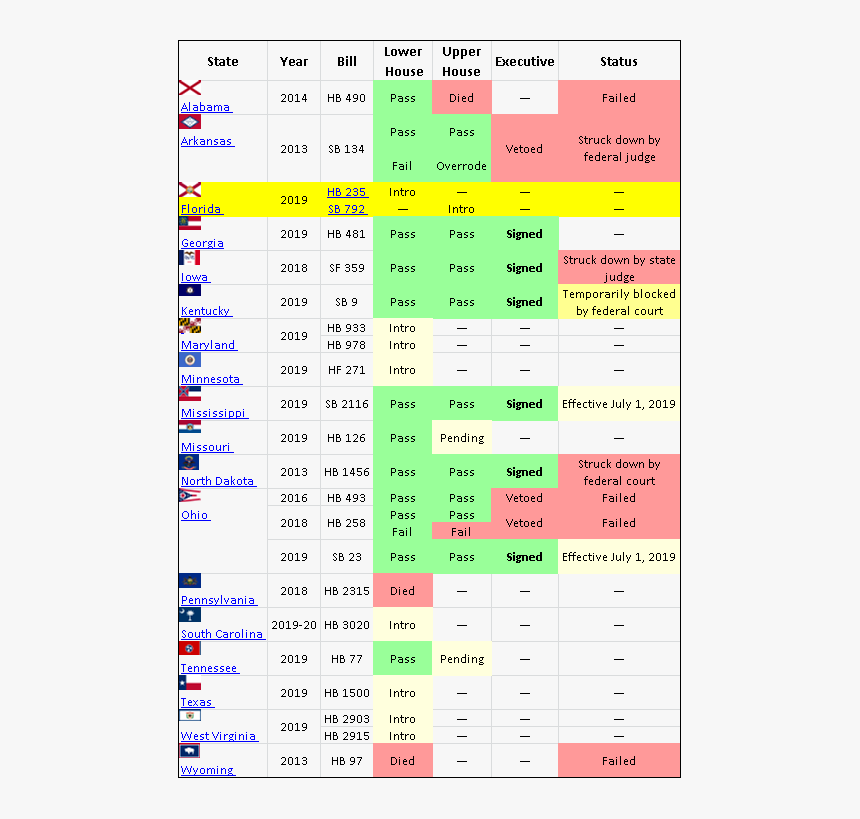Click the Arkansas flag icon
This screenshot has height=819, width=860.
point(190,122)
